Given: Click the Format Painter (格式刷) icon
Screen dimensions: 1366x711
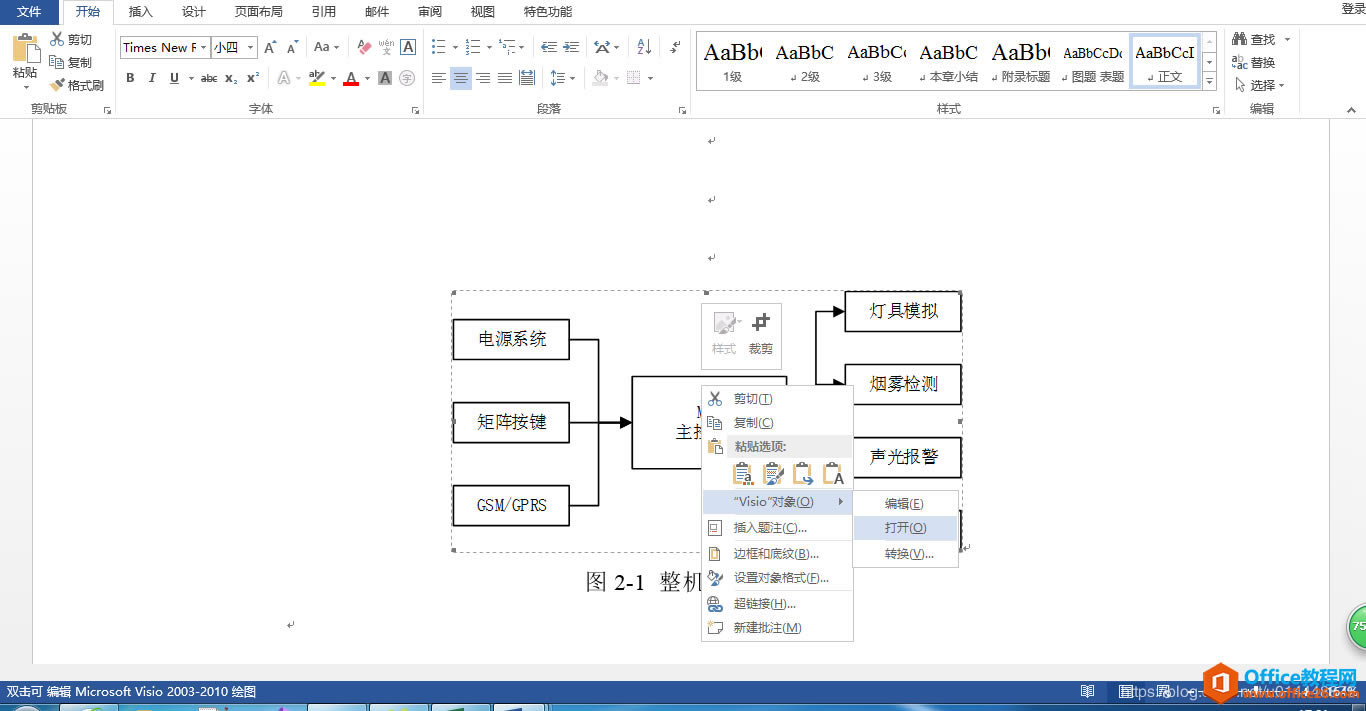Looking at the screenshot, I should pyautogui.click(x=57, y=85).
